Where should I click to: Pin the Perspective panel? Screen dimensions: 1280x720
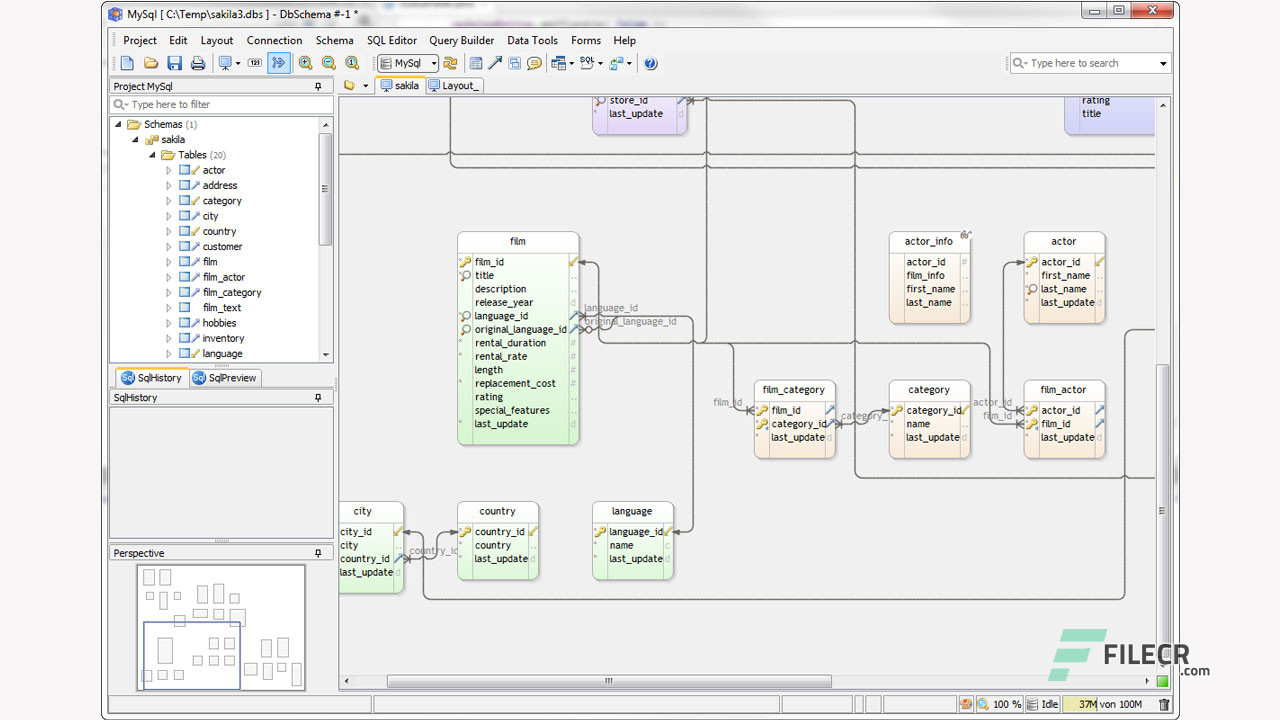(319, 553)
